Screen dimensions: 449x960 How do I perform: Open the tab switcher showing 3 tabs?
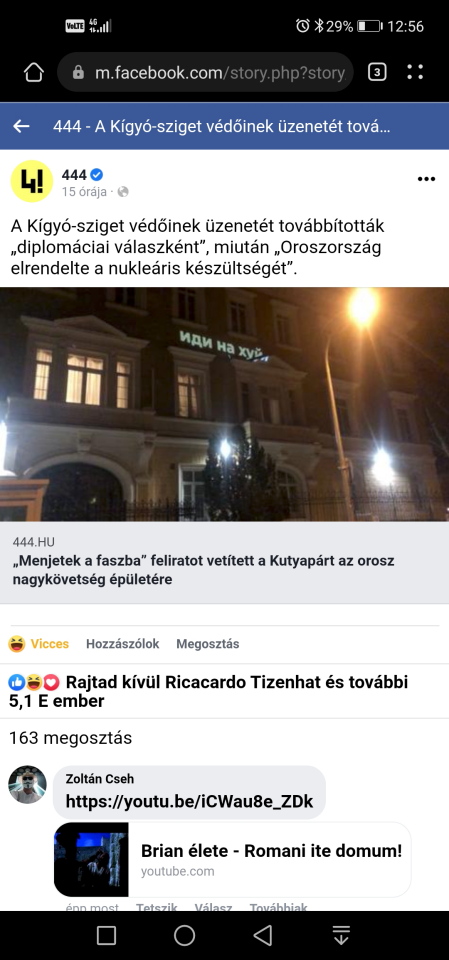(377, 73)
